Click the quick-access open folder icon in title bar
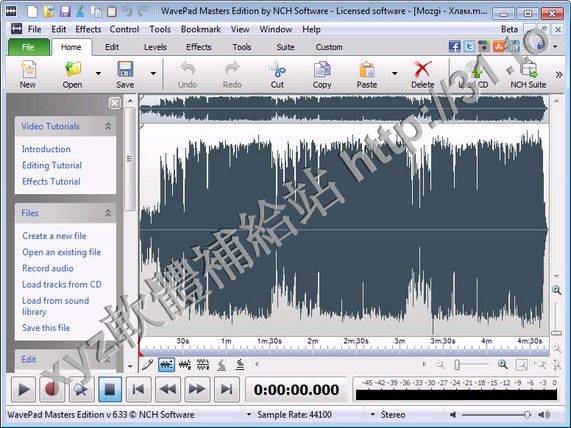The height and width of the screenshot is (428, 571). (x=49, y=12)
